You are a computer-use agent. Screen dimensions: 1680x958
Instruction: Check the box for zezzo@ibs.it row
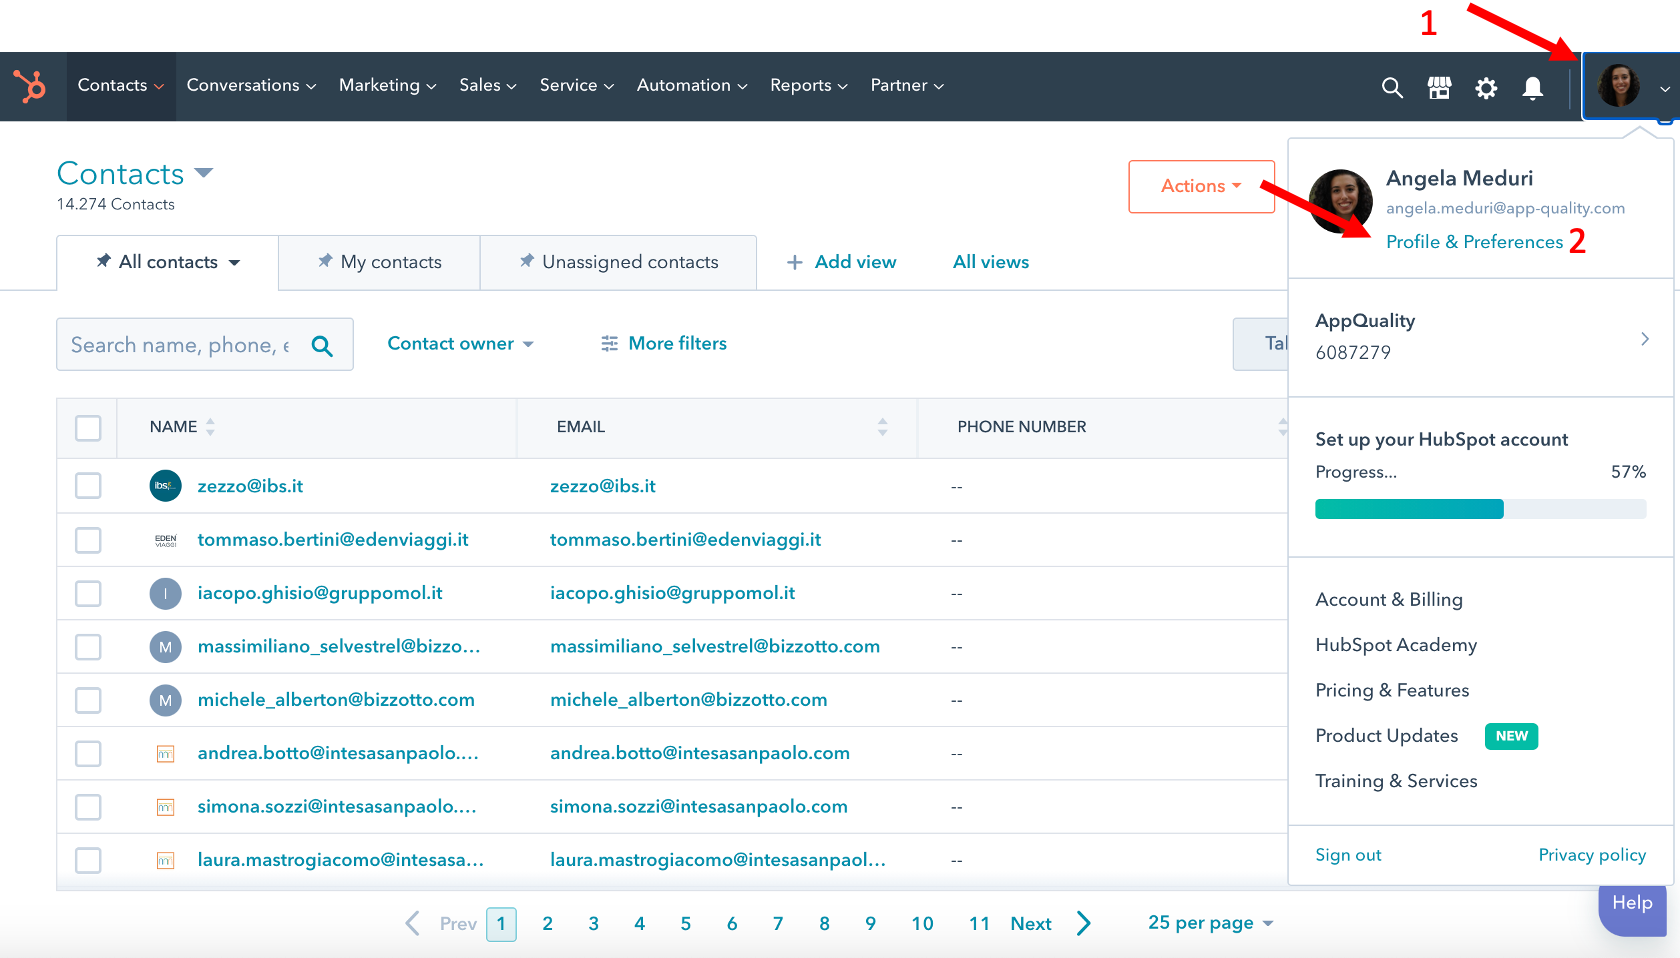88,486
